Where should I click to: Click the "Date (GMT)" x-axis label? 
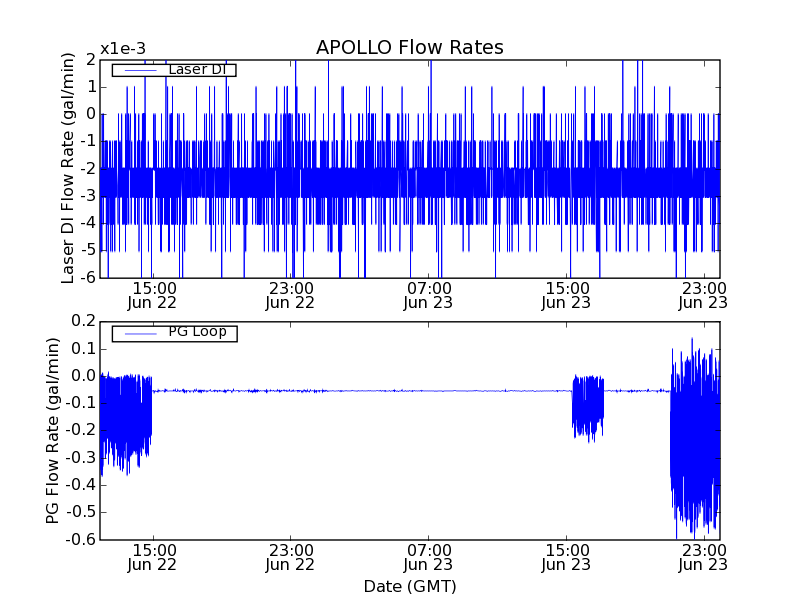(409, 586)
